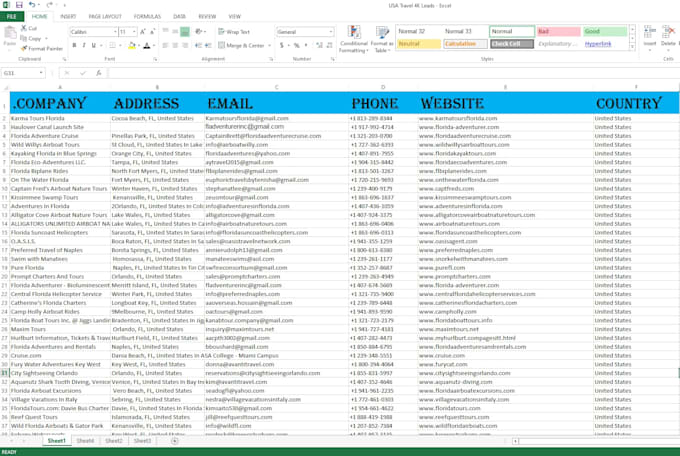Switch to the DATA tab

180,16
